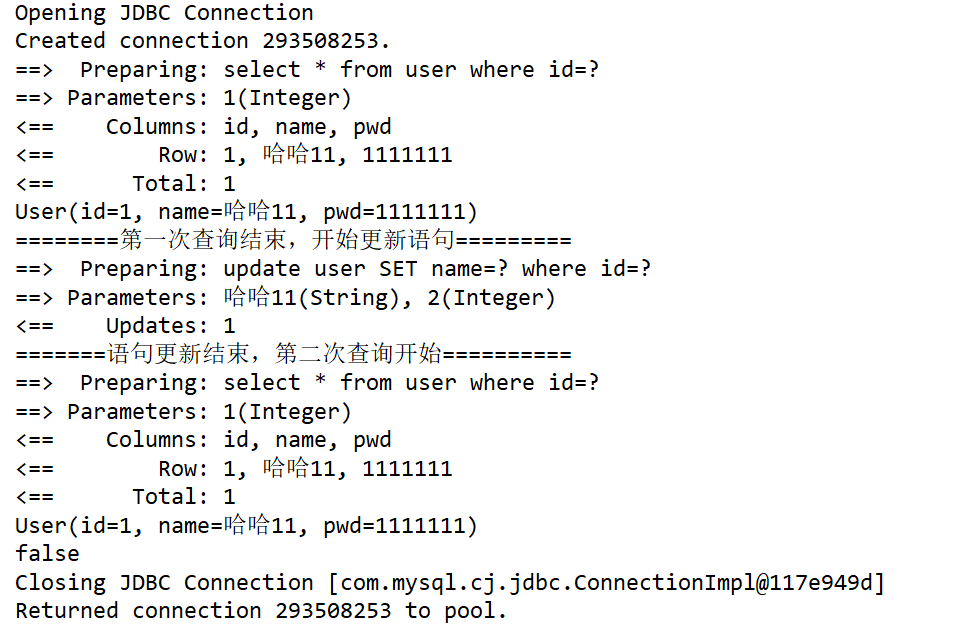The image size is (954, 640).
Task: Click the first "User(id=1, name=哈哈11" output line
Action: click(246, 212)
